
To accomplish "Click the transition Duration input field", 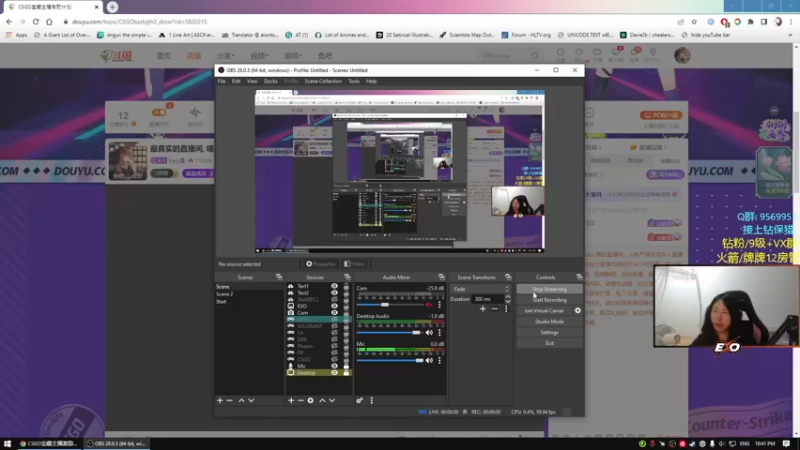I will (488, 299).
